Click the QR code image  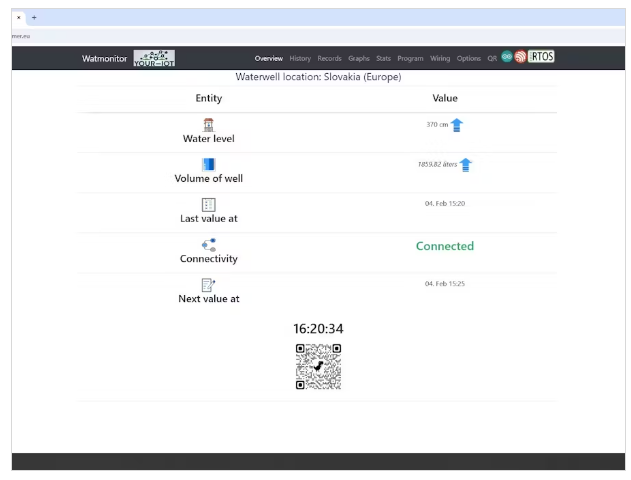point(318,366)
